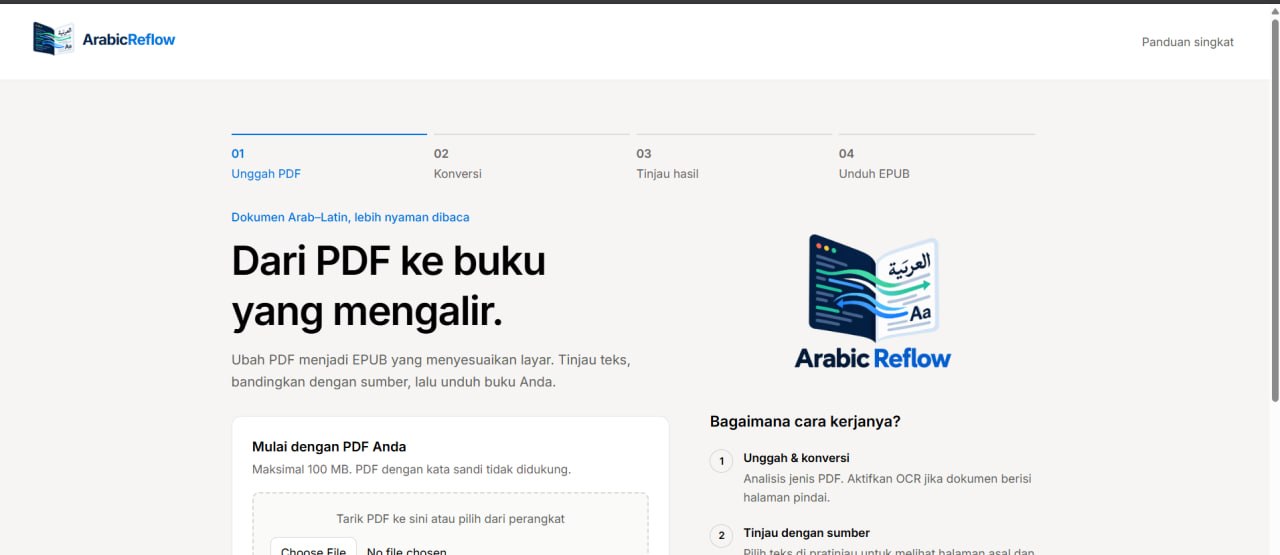Click the Choose File button

313,548
